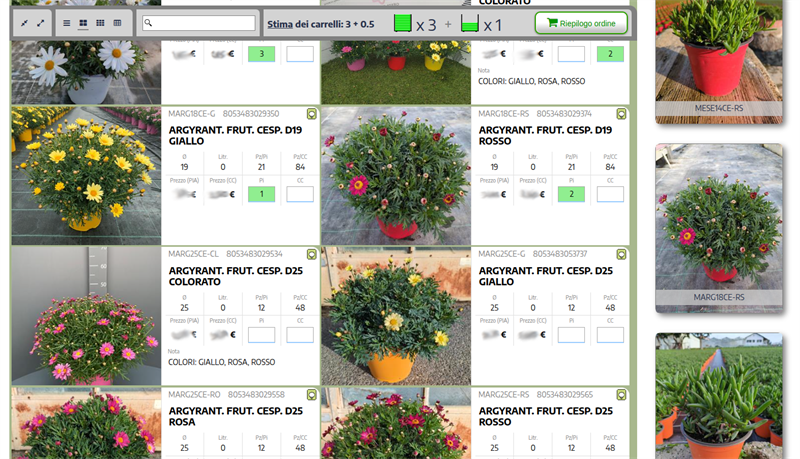Click product code MARG25CE-G 8053483053737
Screen dimensions: 800x459
(x=533, y=254)
